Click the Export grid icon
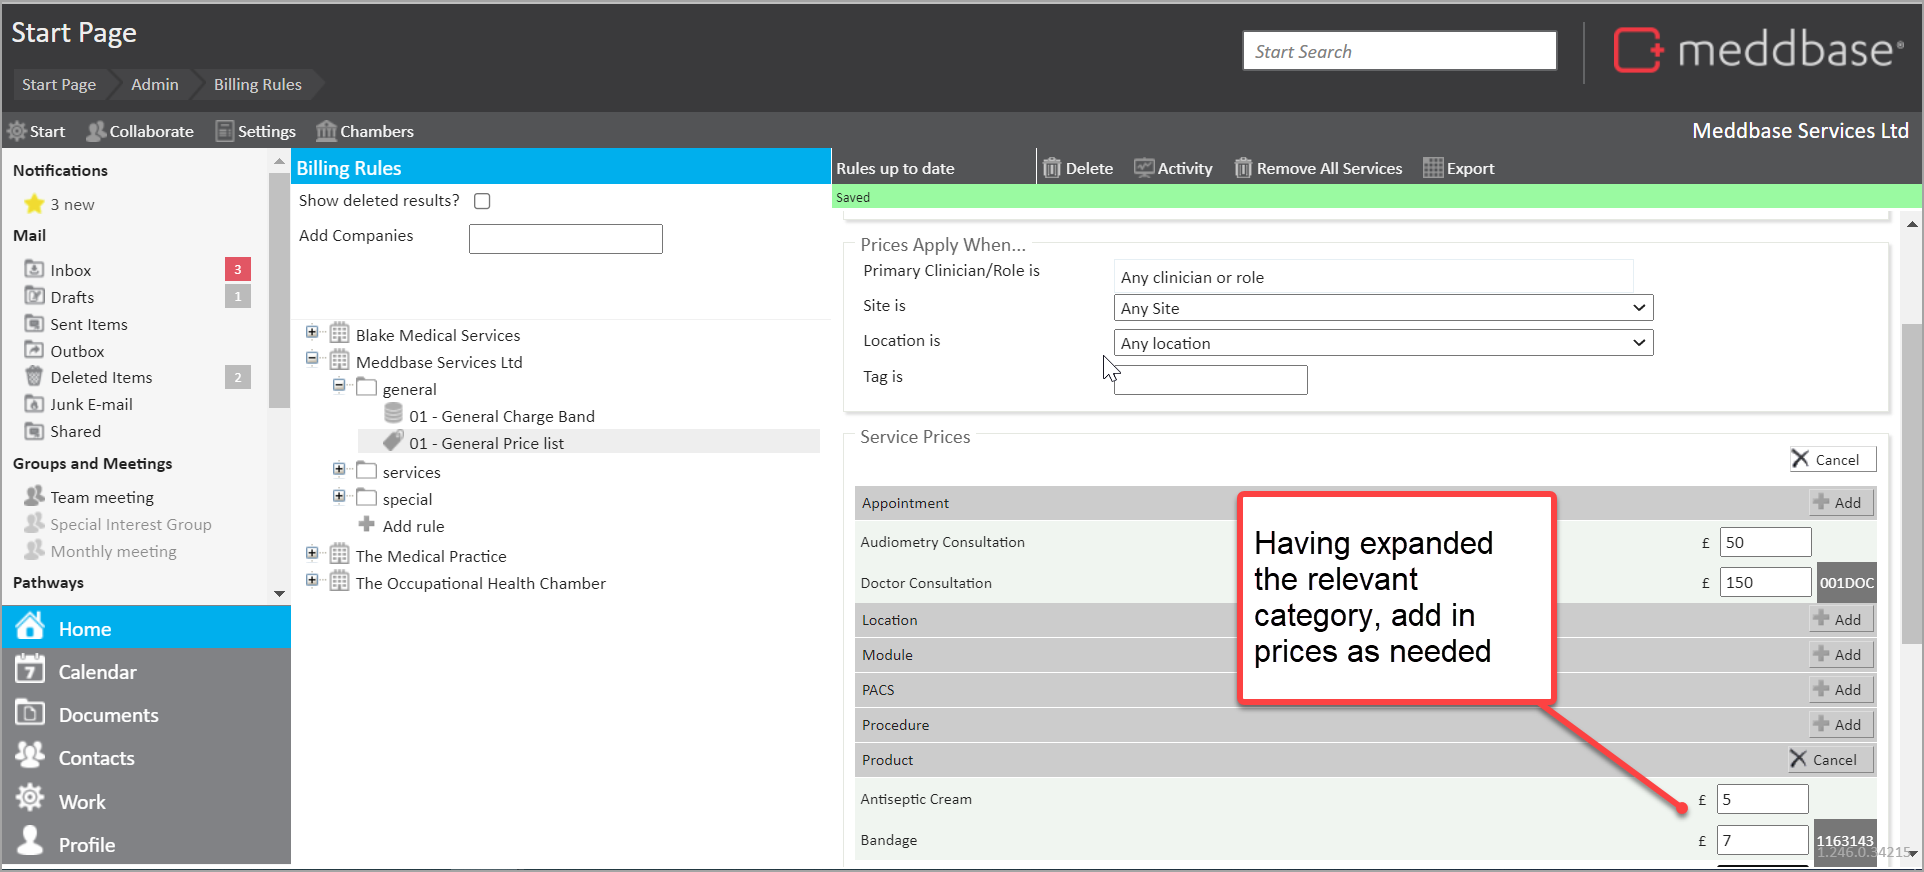This screenshot has width=1924, height=872. click(1432, 168)
